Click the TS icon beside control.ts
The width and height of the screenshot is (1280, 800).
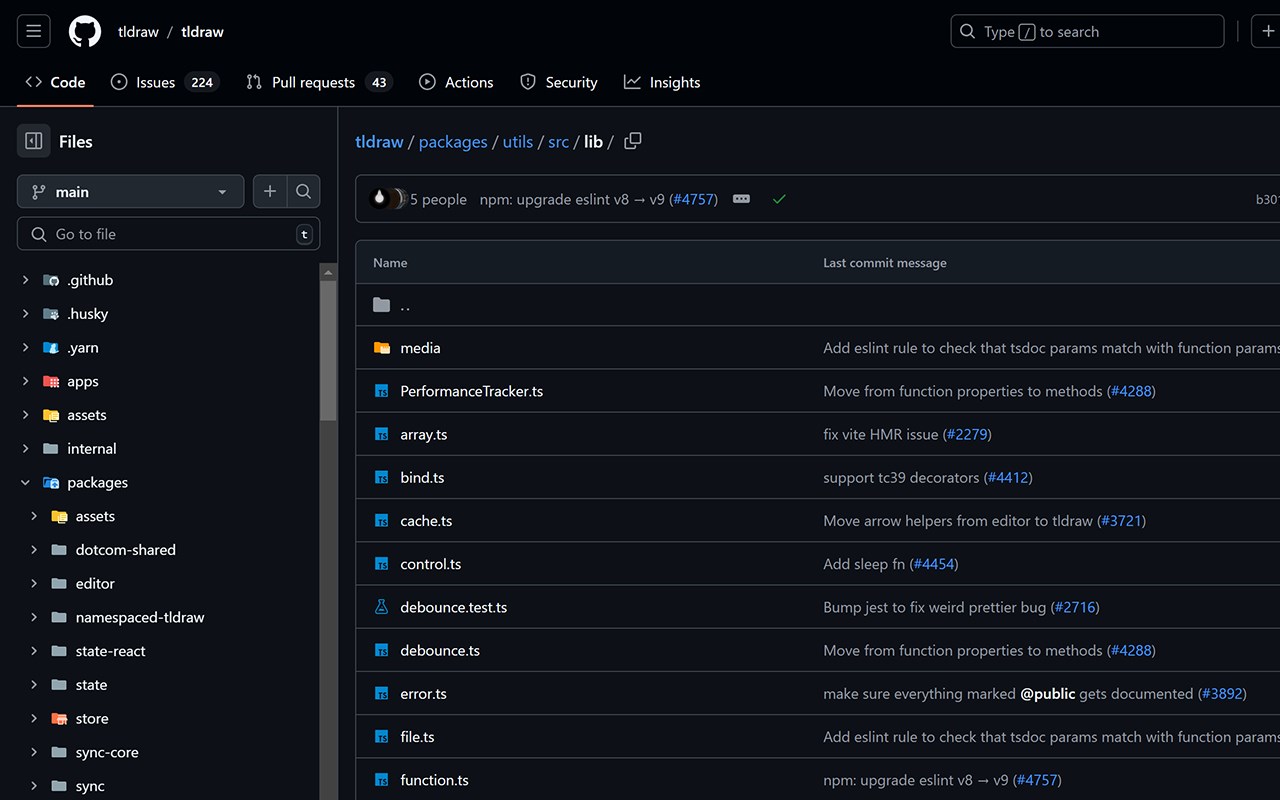point(381,564)
